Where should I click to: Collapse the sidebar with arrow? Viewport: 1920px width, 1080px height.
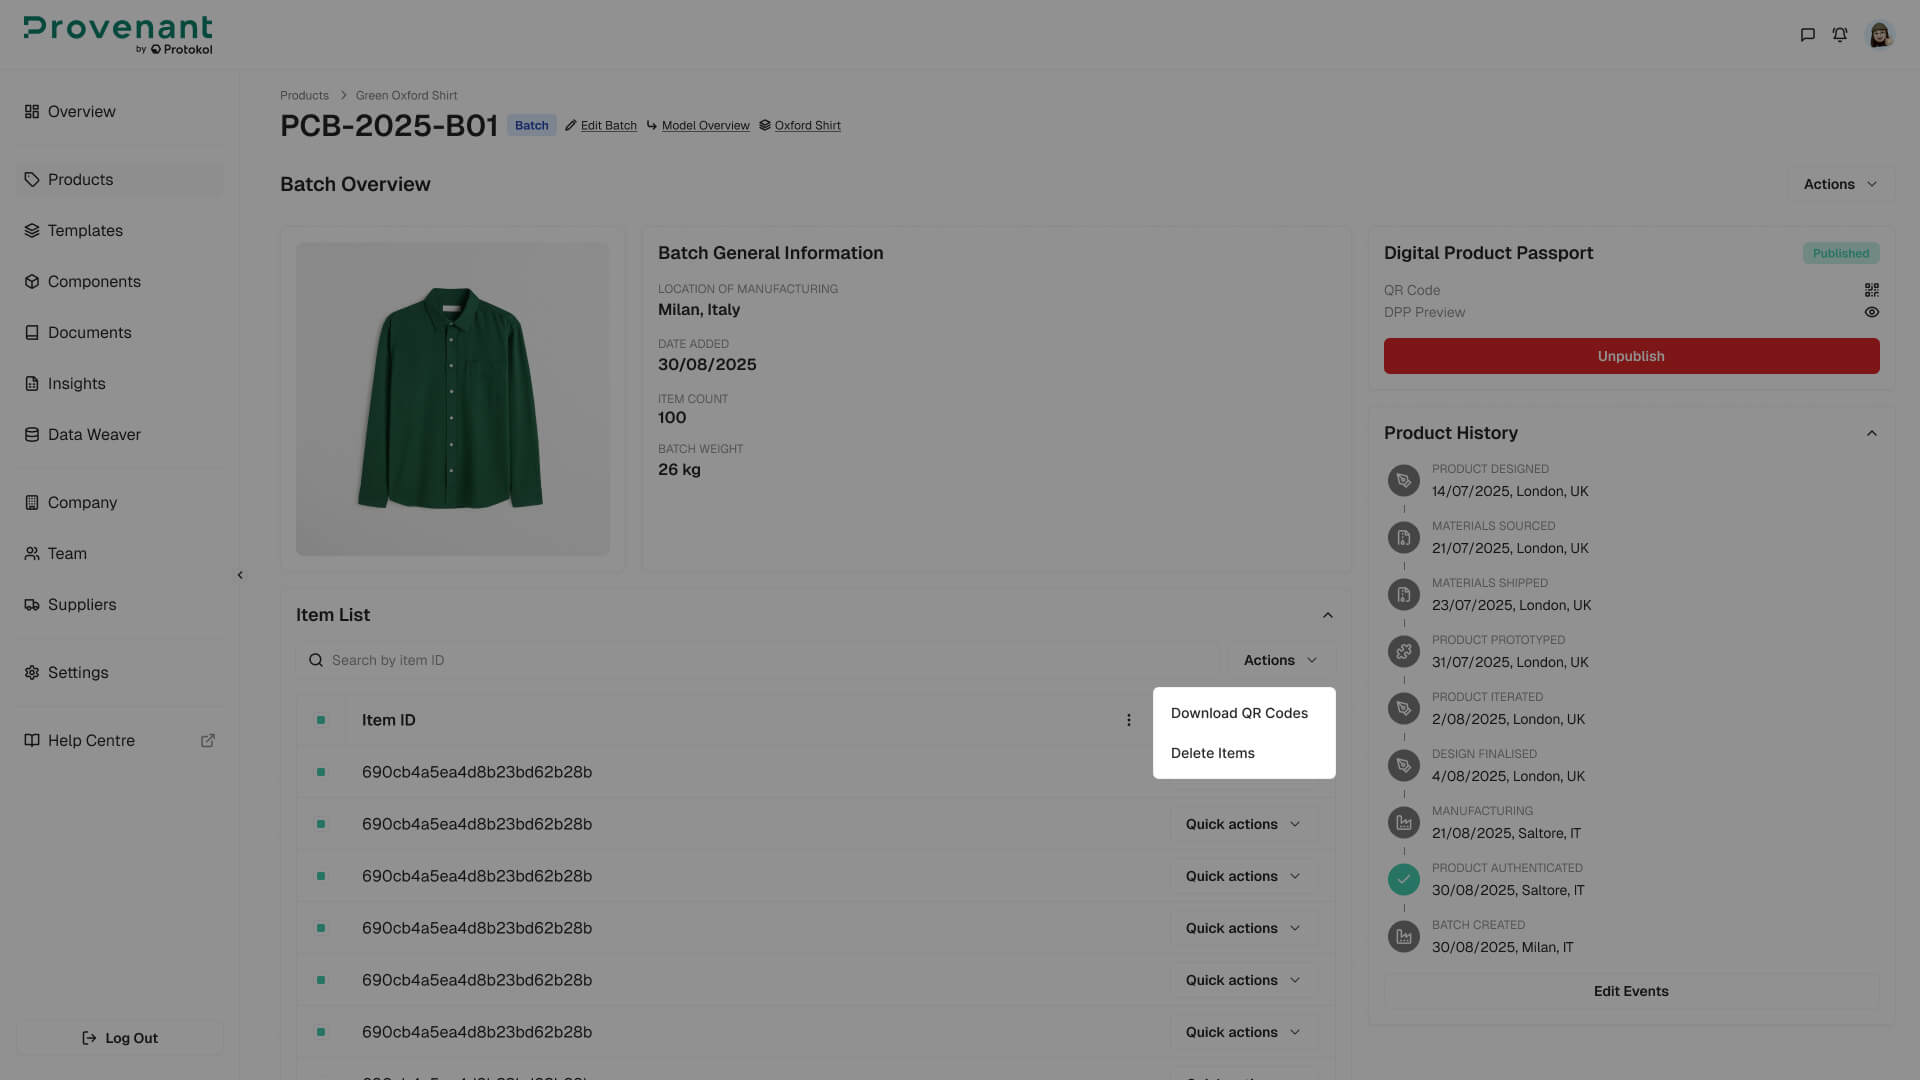[240, 575]
